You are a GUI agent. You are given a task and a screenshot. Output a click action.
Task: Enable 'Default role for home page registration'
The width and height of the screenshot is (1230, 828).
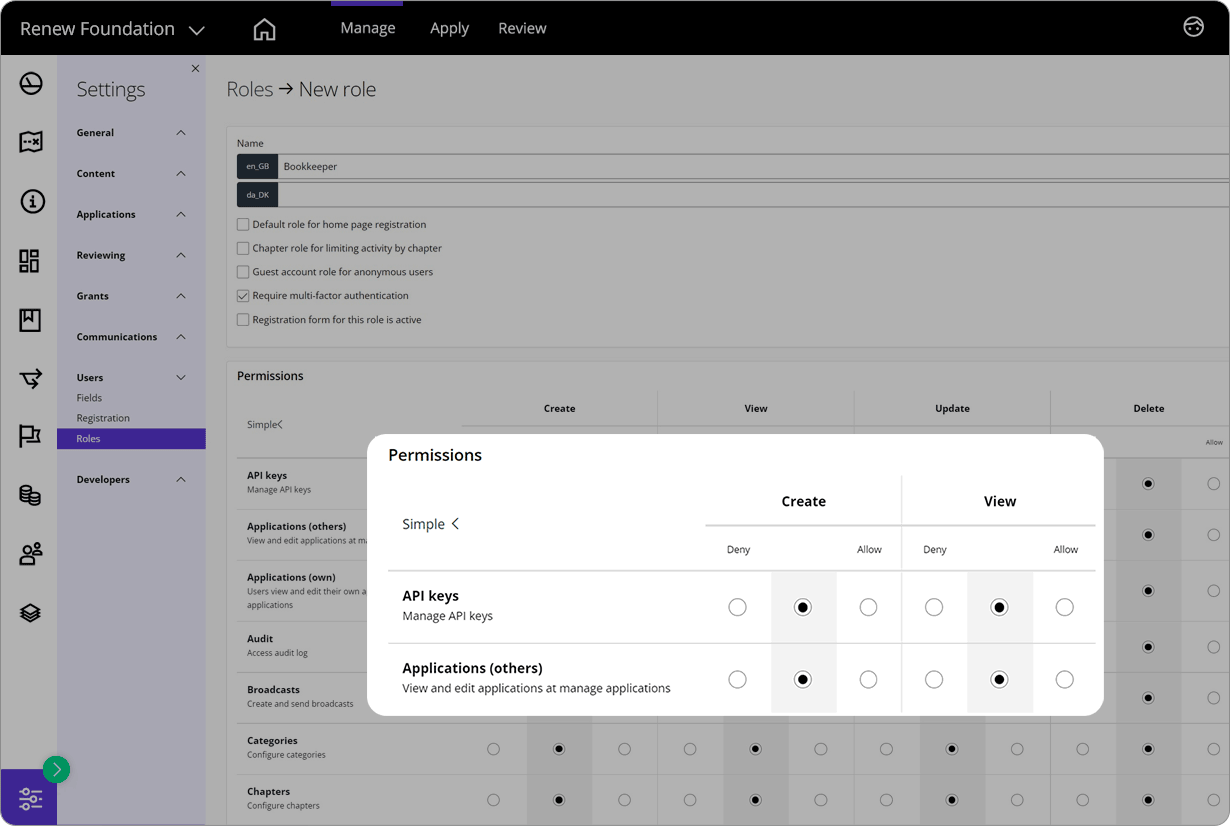pyautogui.click(x=242, y=224)
